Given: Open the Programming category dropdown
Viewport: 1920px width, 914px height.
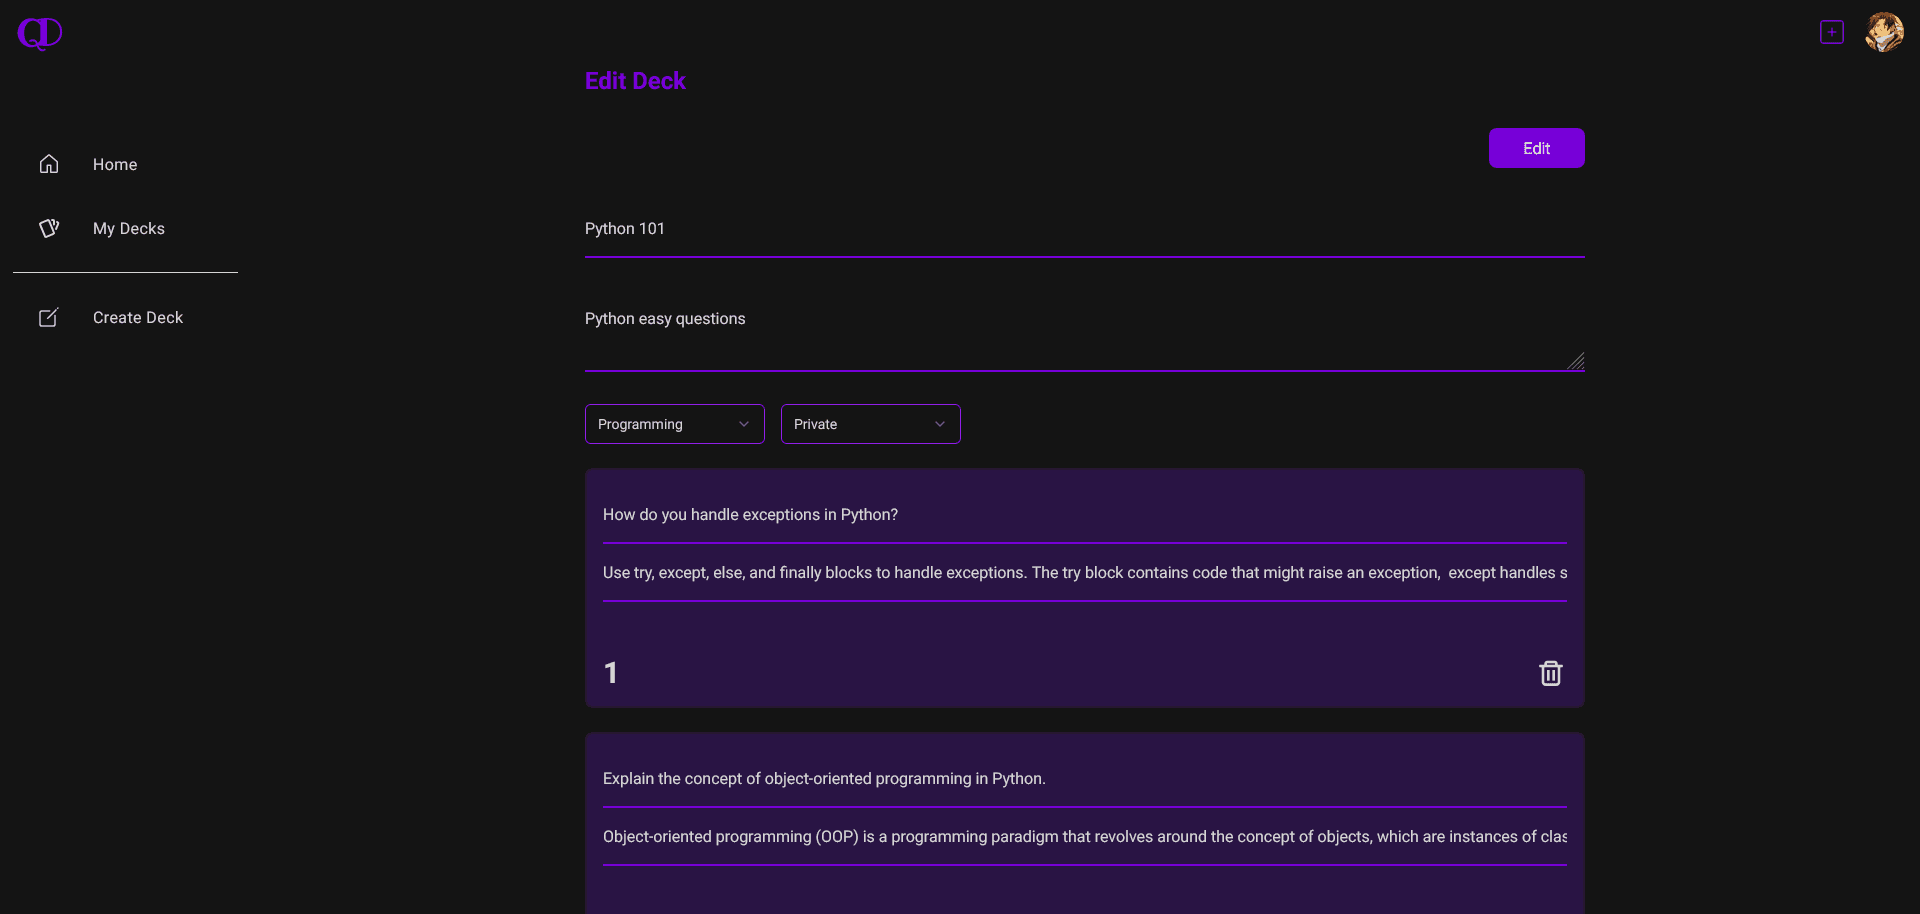Looking at the screenshot, I should (675, 424).
